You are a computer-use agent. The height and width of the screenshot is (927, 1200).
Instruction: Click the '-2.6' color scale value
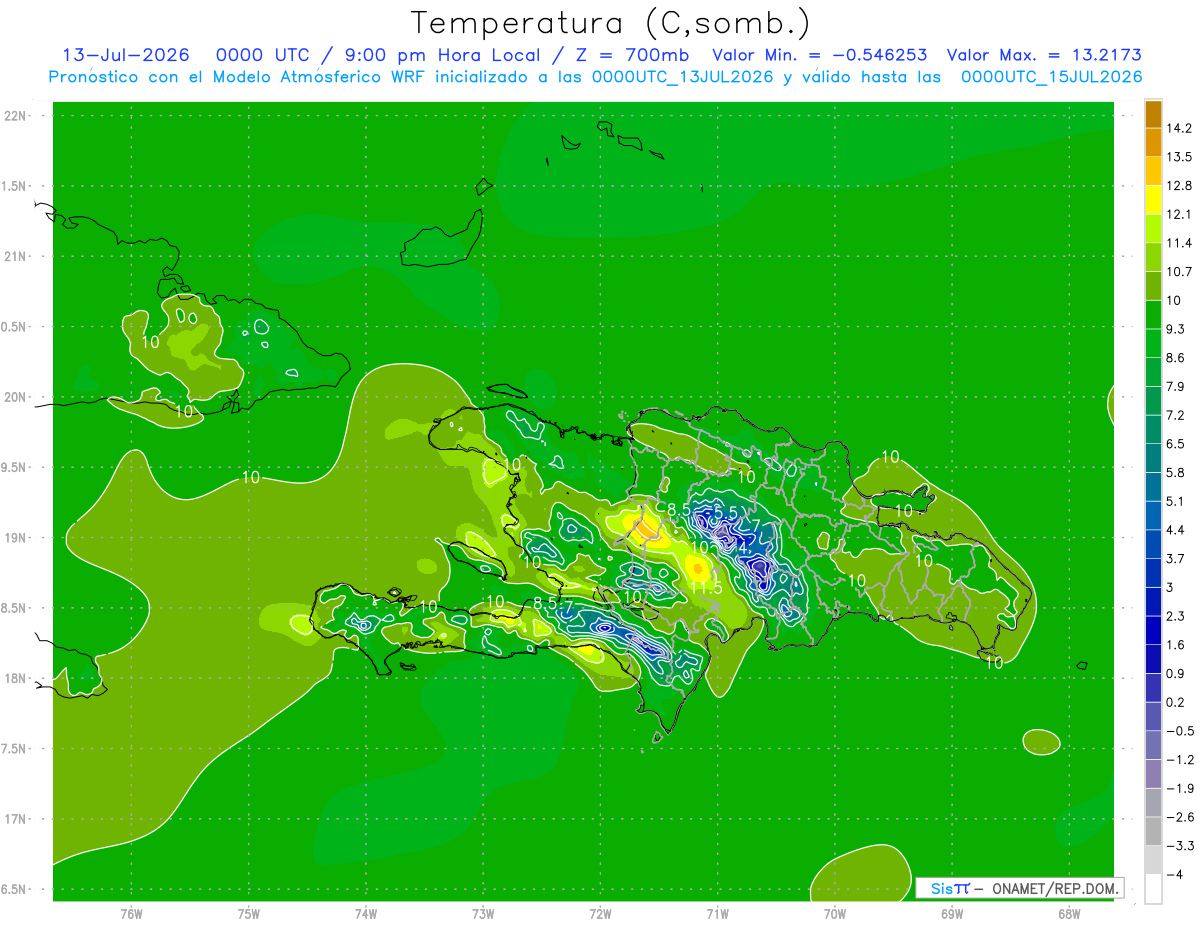1179,817
